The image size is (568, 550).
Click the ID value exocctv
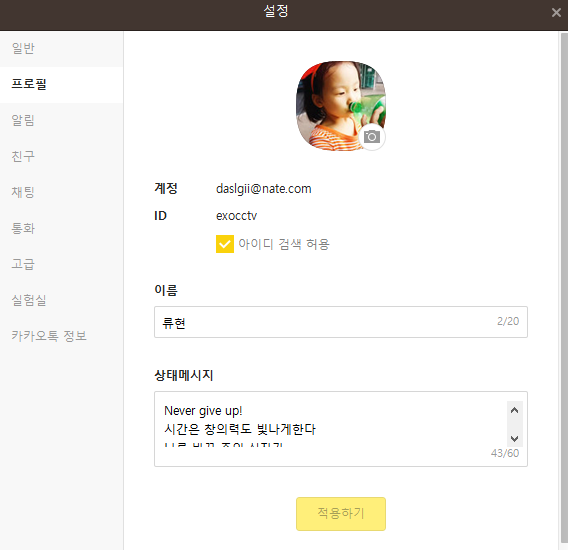[x=237, y=216]
